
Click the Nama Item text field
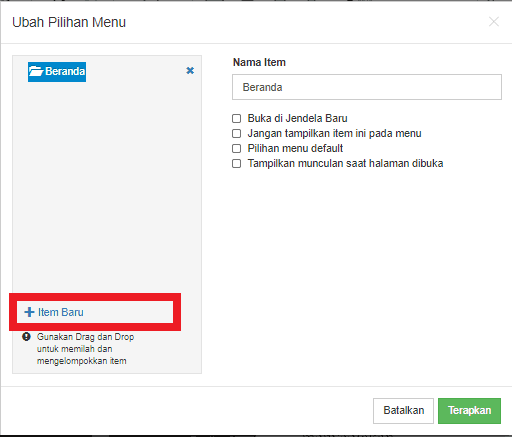click(x=367, y=87)
